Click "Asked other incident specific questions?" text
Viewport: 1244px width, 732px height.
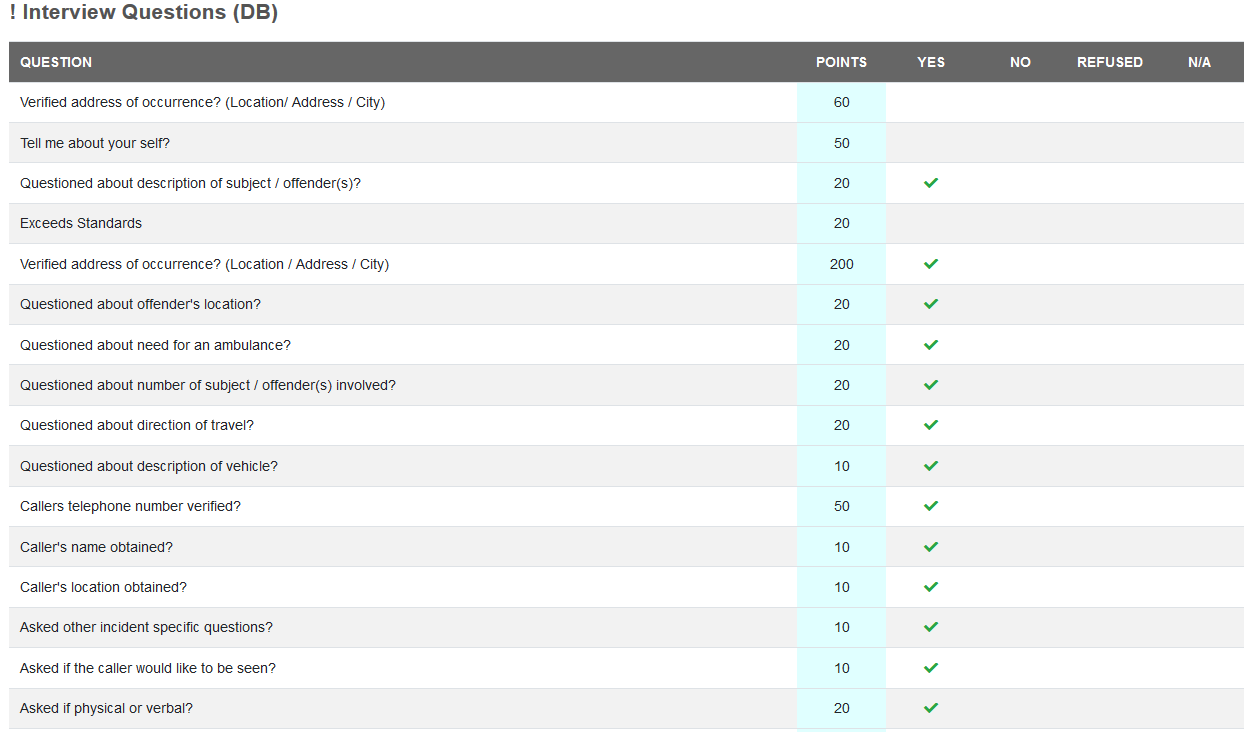click(x=146, y=627)
